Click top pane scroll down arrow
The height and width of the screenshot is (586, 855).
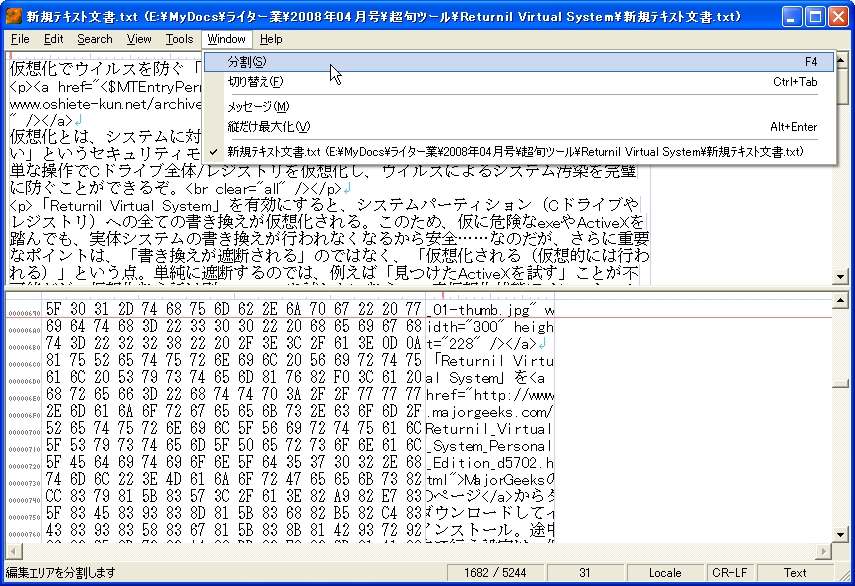coord(840,277)
